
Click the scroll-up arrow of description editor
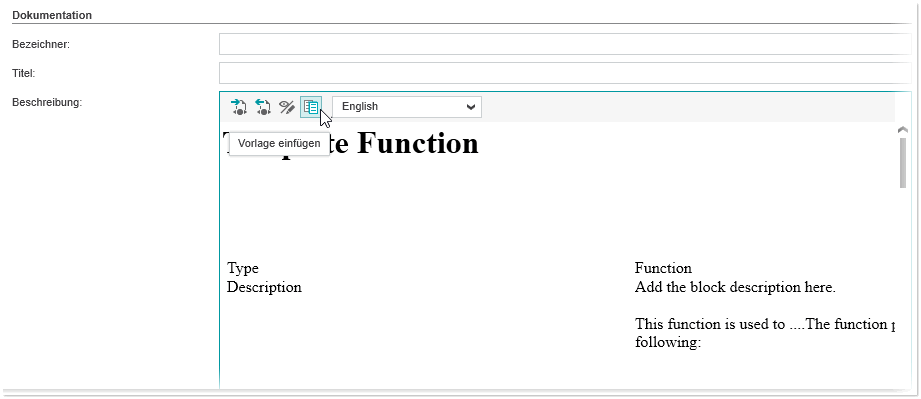click(x=902, y=130)
